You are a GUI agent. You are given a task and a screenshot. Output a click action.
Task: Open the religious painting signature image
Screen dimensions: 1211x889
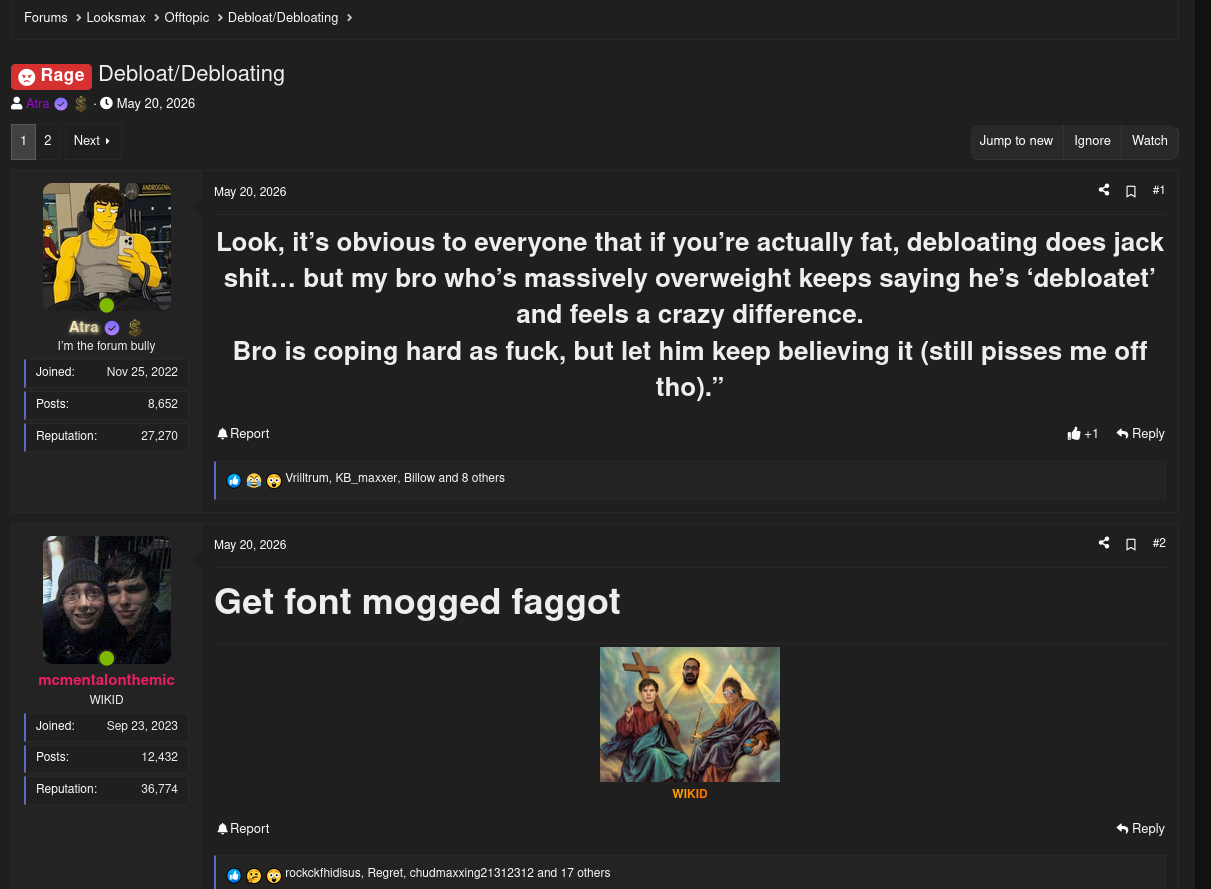[x=690, y=714]
